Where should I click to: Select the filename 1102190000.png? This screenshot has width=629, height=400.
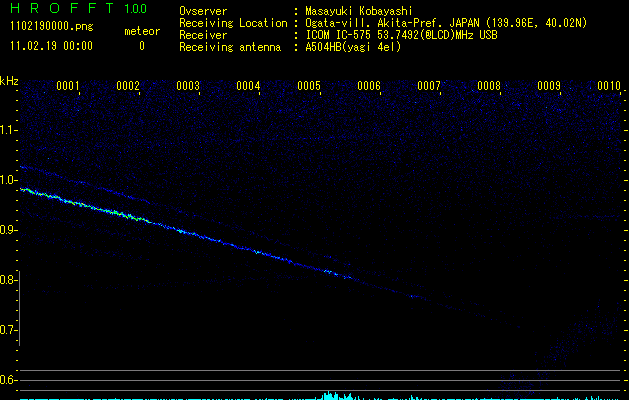pyautogui.click(x=51, y=27)
